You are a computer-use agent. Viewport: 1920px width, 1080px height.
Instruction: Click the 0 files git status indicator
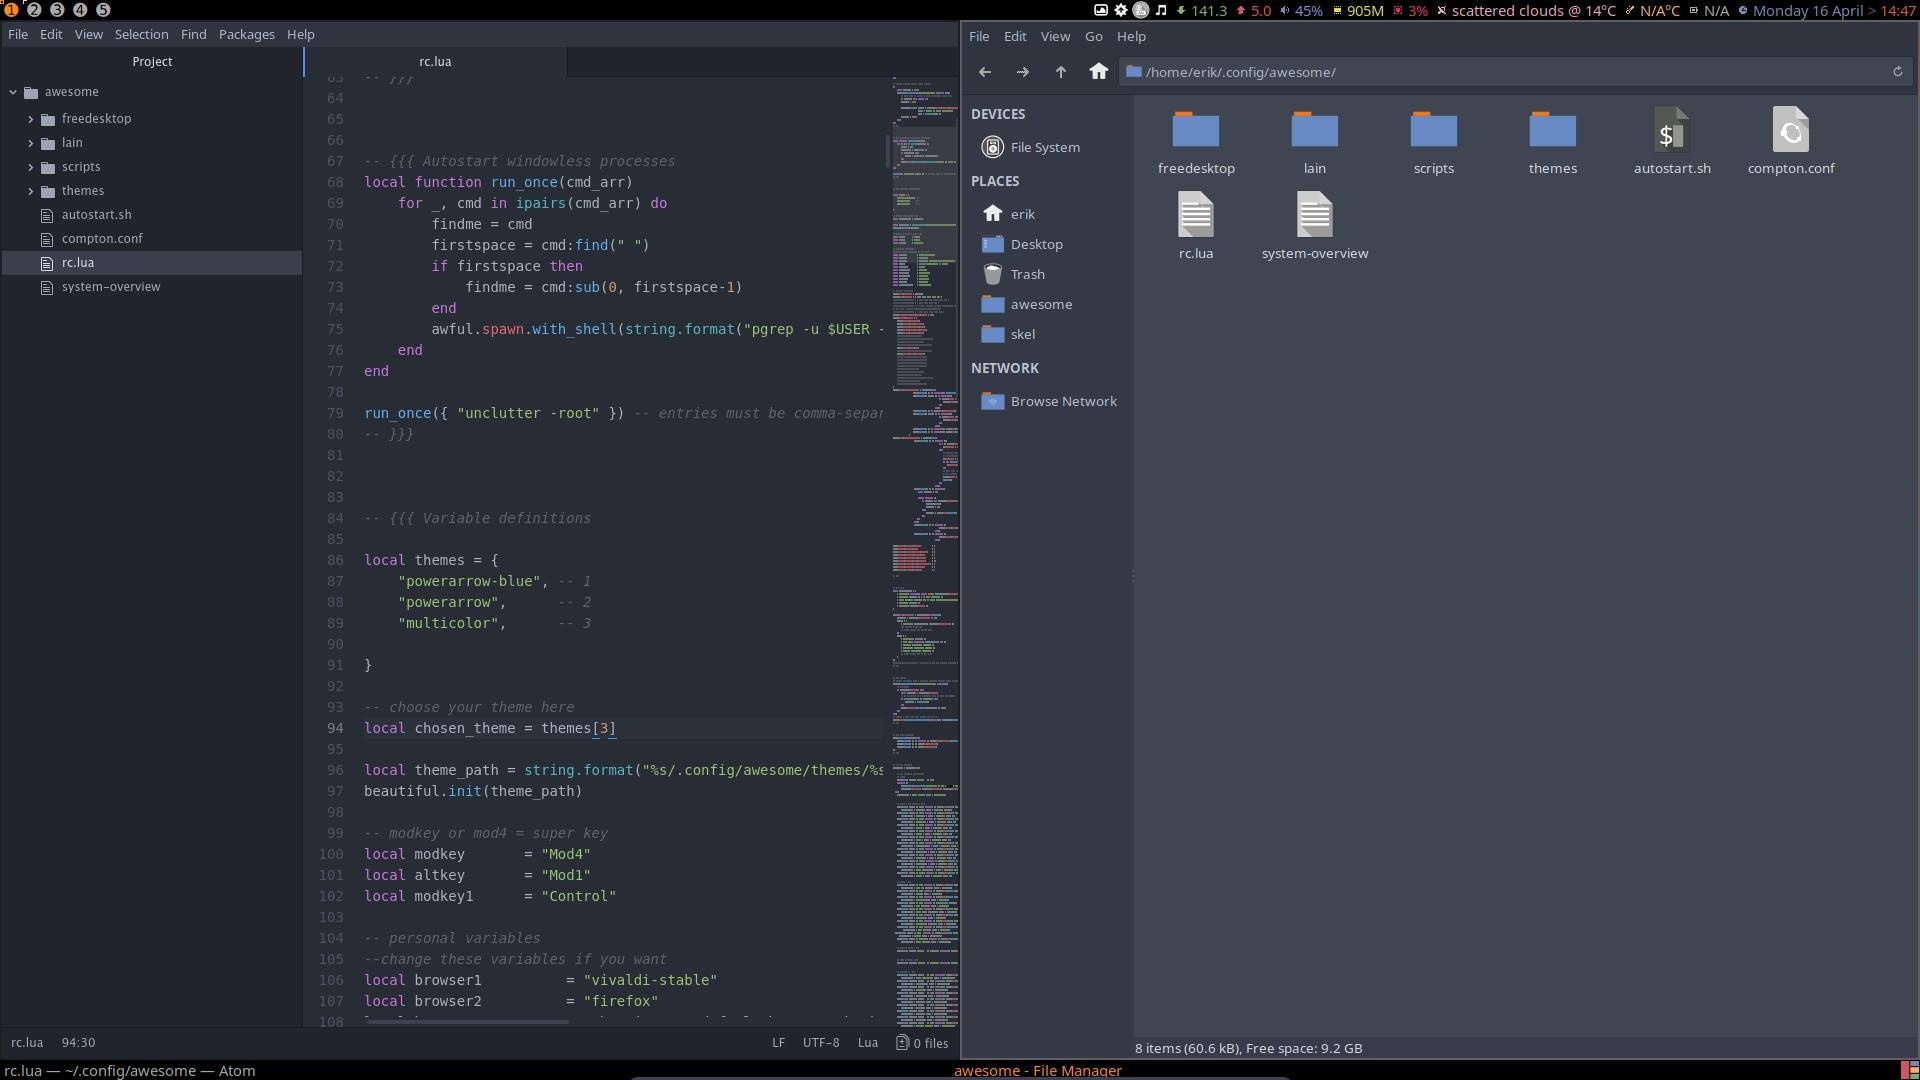click(922, 1043)
